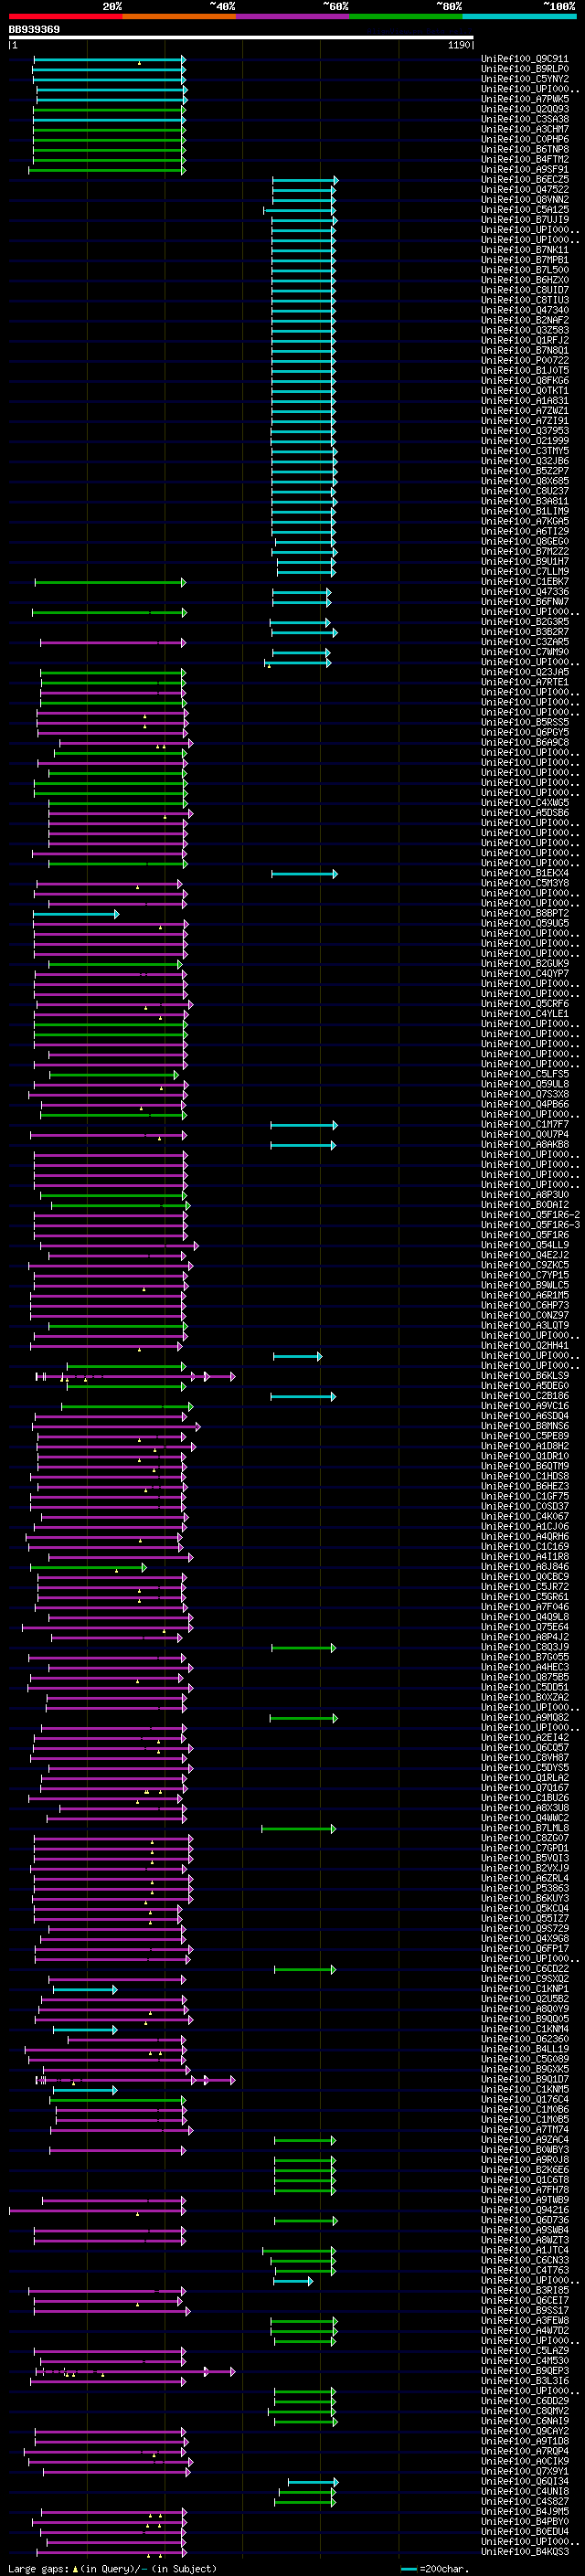Click the purple alignment bar for UniRef100_C3ZAR5
The image size is (585, 2576).
click(x=113, y=642)
